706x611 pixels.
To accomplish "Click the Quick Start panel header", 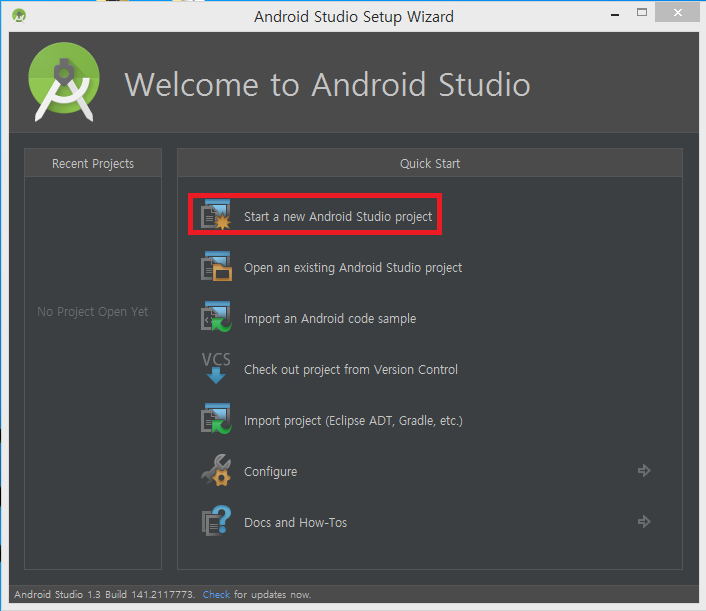I will 430,163.
